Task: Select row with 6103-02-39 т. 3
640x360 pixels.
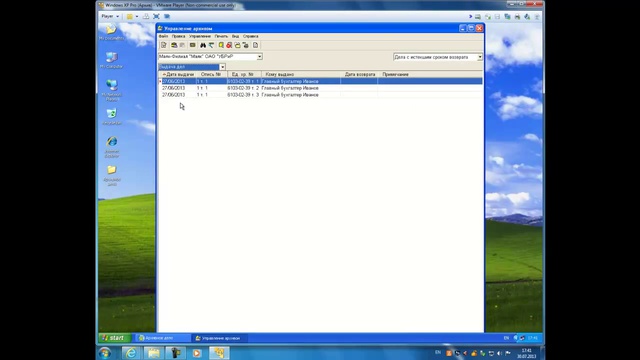Action: pyautogui.click(x=320, y=95)
